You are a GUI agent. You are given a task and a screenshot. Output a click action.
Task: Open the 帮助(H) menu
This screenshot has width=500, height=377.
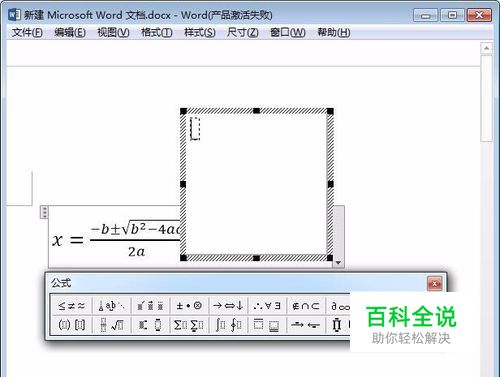[x=334, y=33]
